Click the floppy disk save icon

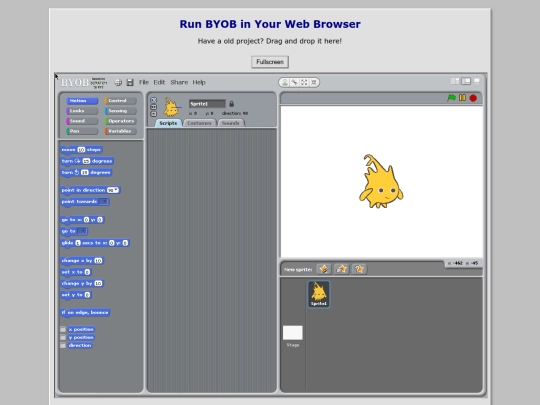pyautogui.click(x=130, y=82)
